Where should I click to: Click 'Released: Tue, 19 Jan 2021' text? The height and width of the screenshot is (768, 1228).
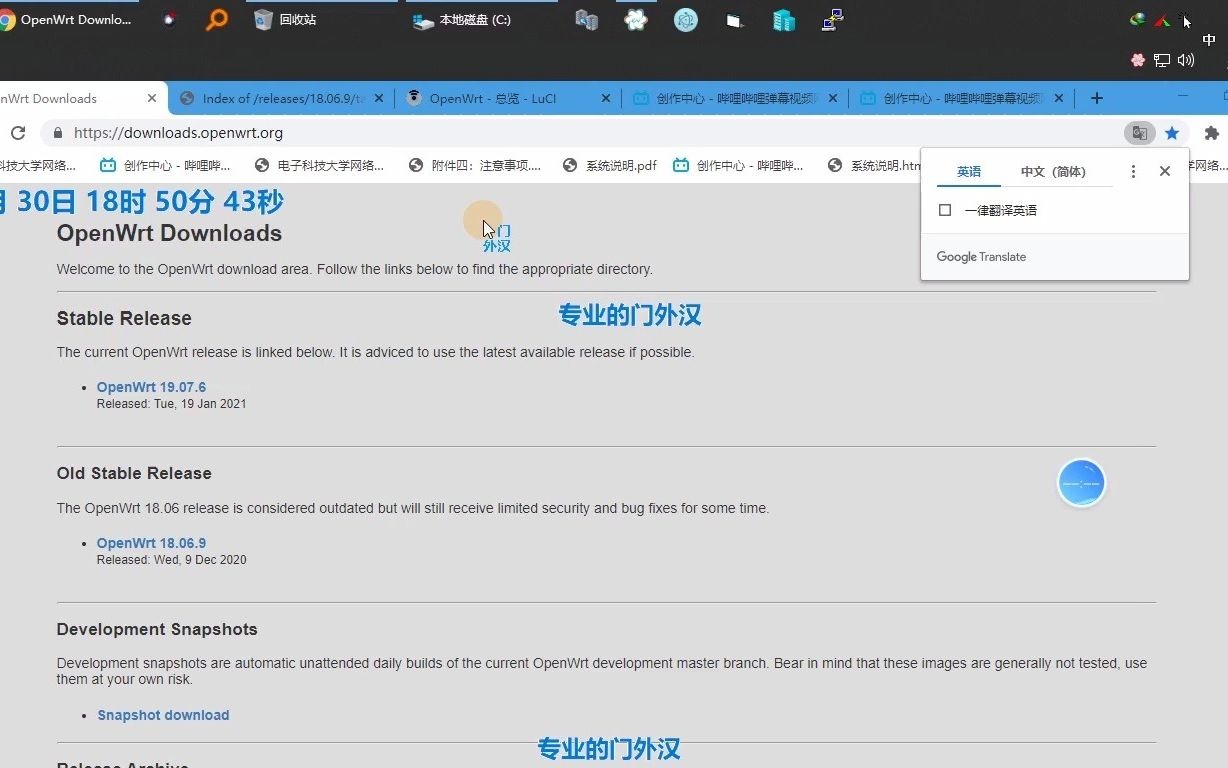tap(171, 404)
